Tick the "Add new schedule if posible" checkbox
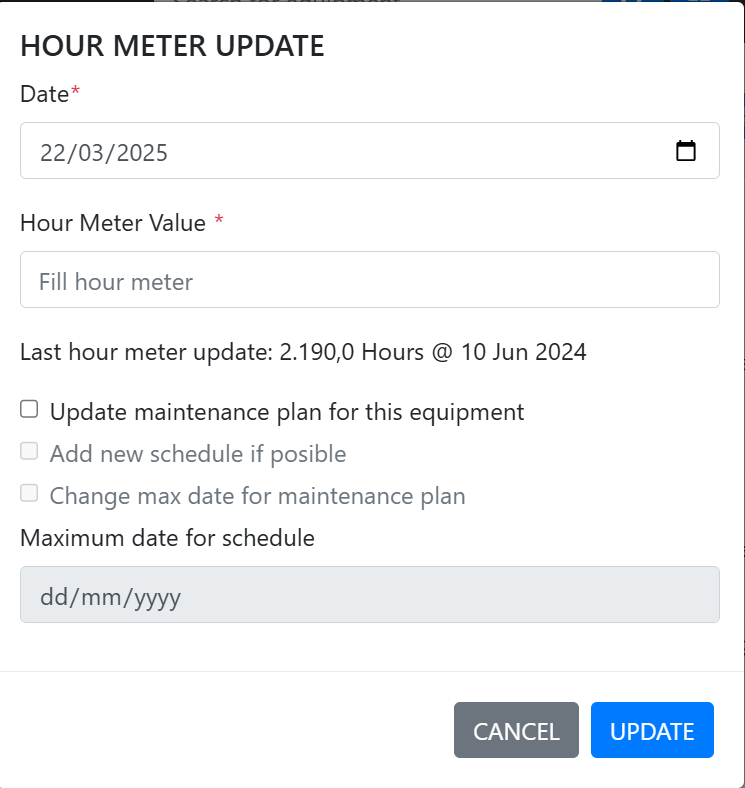 pyautogui.click(x=30, y=452)
